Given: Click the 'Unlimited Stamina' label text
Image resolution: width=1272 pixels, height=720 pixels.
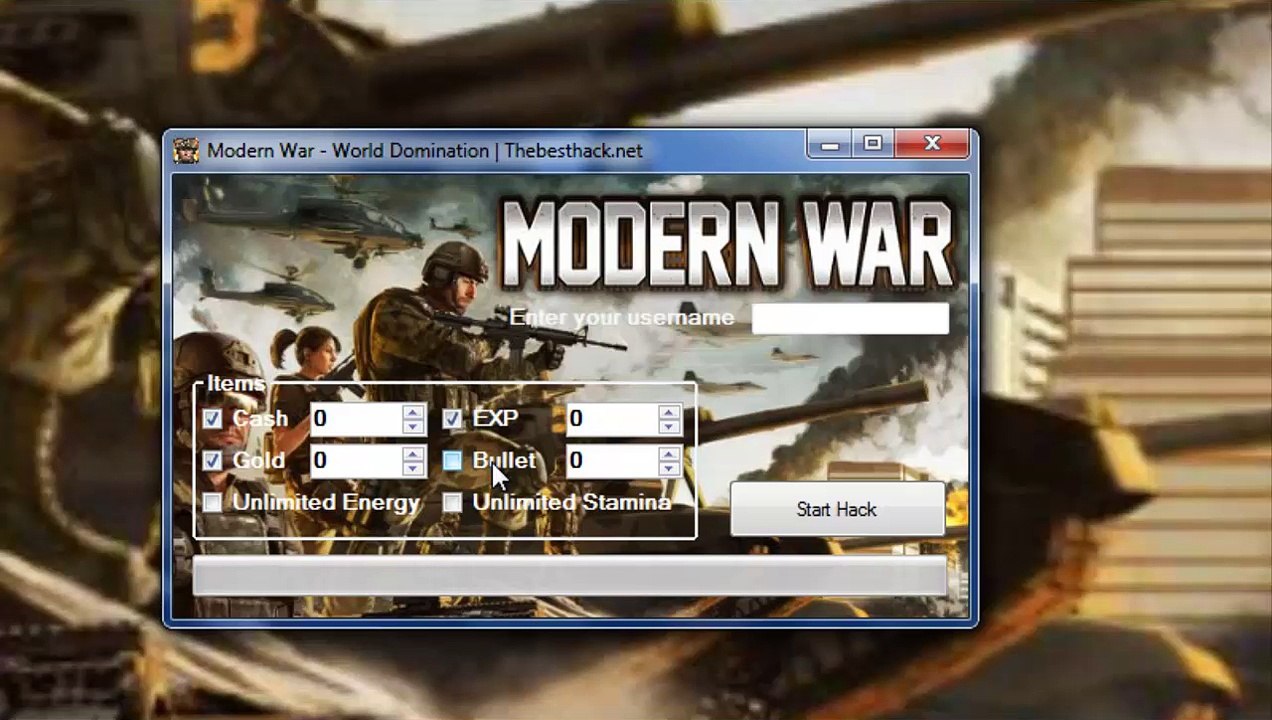Looking at the screenshot, I should click(x=571, y=502).
